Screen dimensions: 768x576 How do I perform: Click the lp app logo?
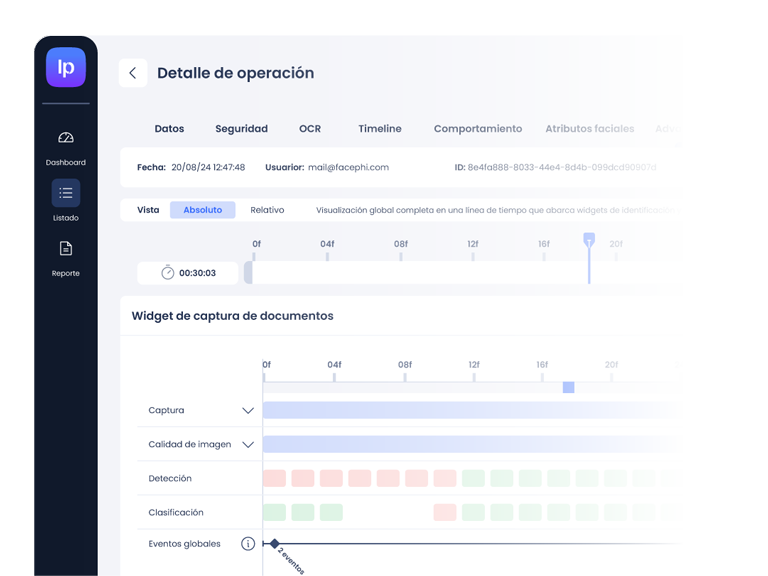point(66,67)
